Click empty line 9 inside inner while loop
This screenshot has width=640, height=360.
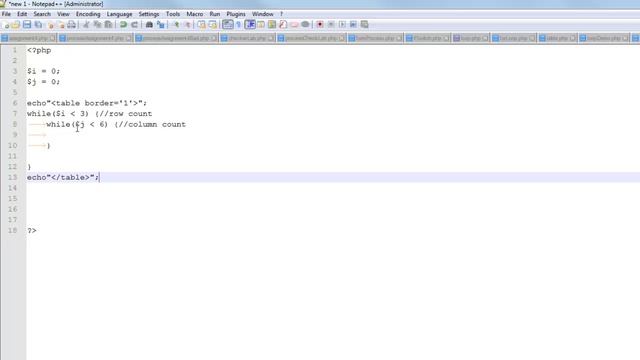[333, 135]
